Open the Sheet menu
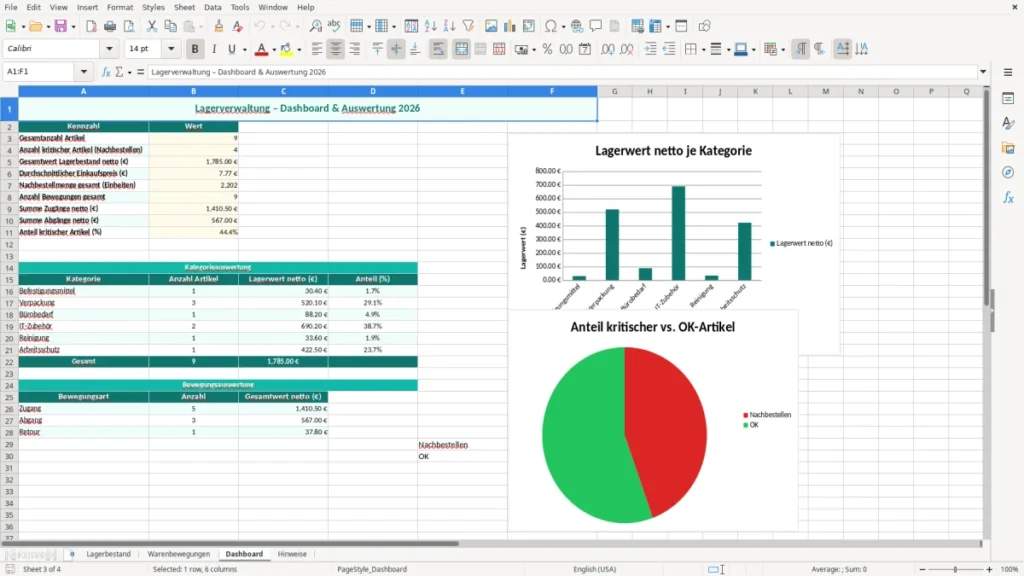The width and height of the screenshot is (1024, 576). (184, 7)
